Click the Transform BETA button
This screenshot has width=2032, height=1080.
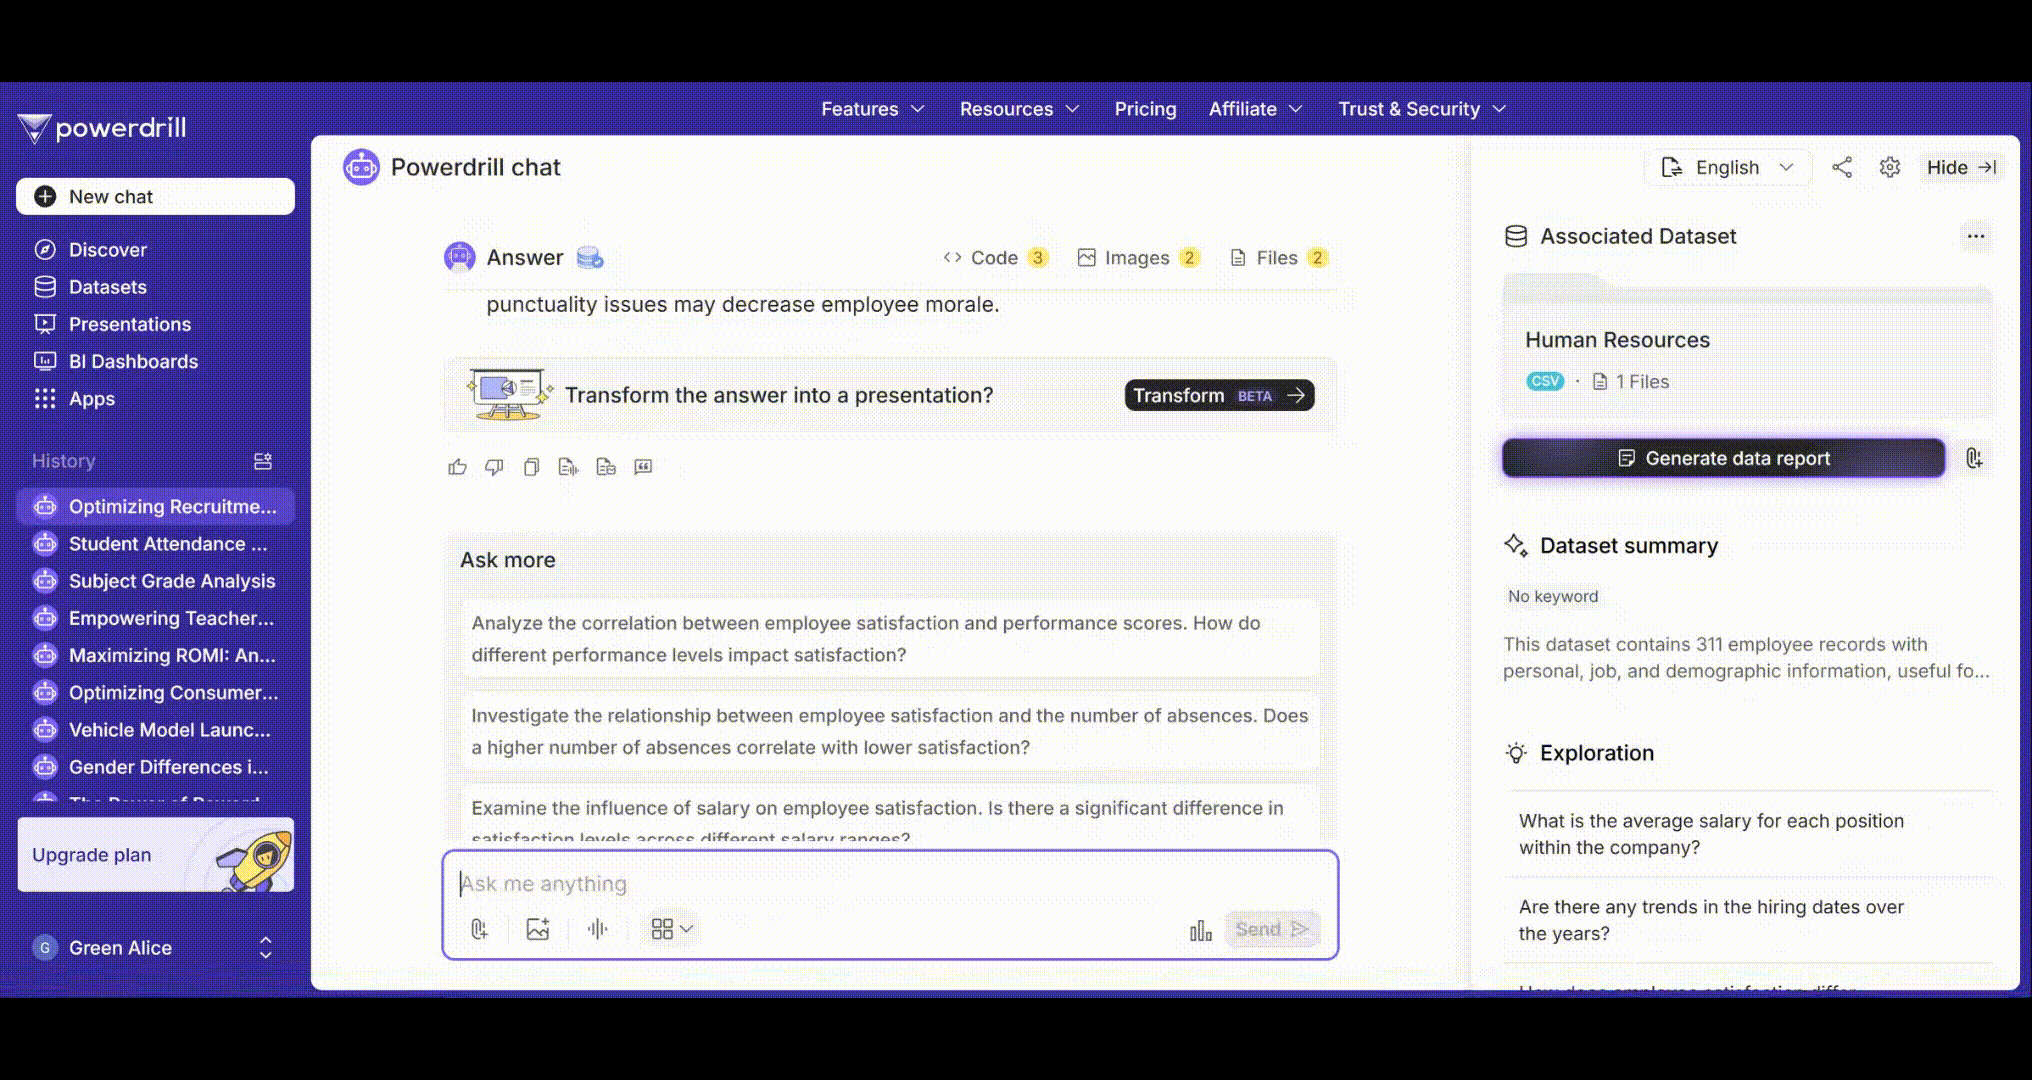tap(1219, 395)
